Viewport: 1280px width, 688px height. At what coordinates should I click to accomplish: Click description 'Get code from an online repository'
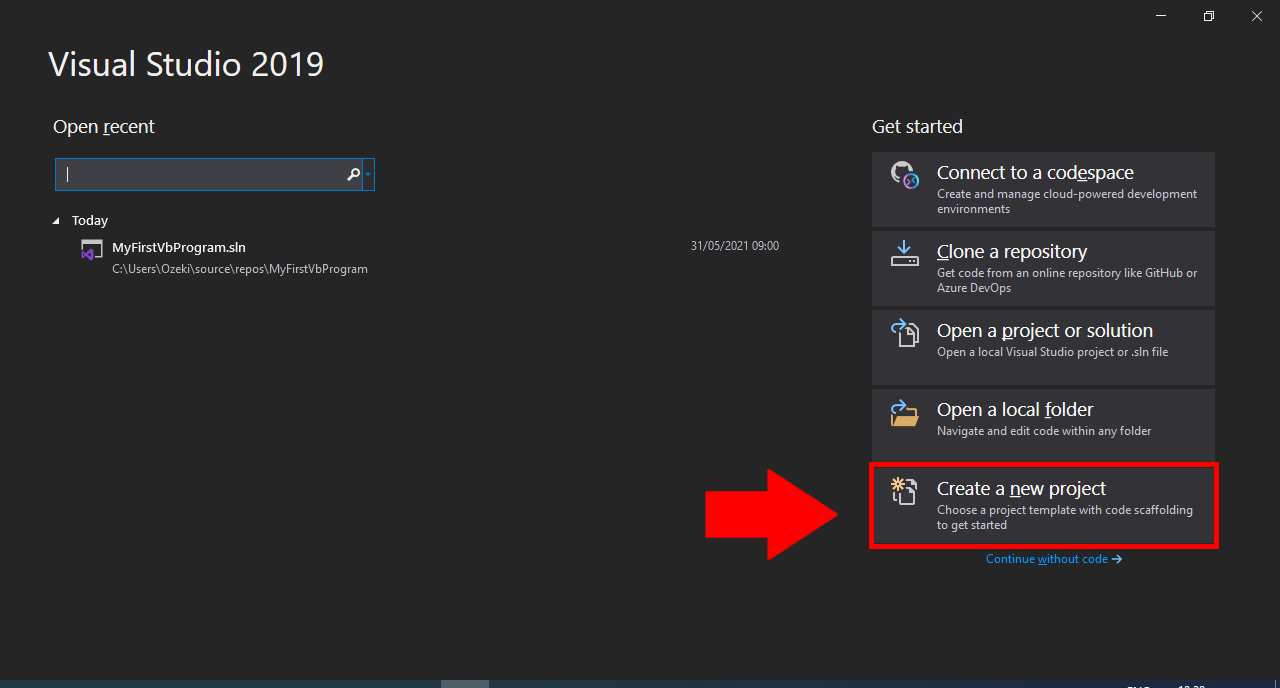click(x=1067, y=280)
